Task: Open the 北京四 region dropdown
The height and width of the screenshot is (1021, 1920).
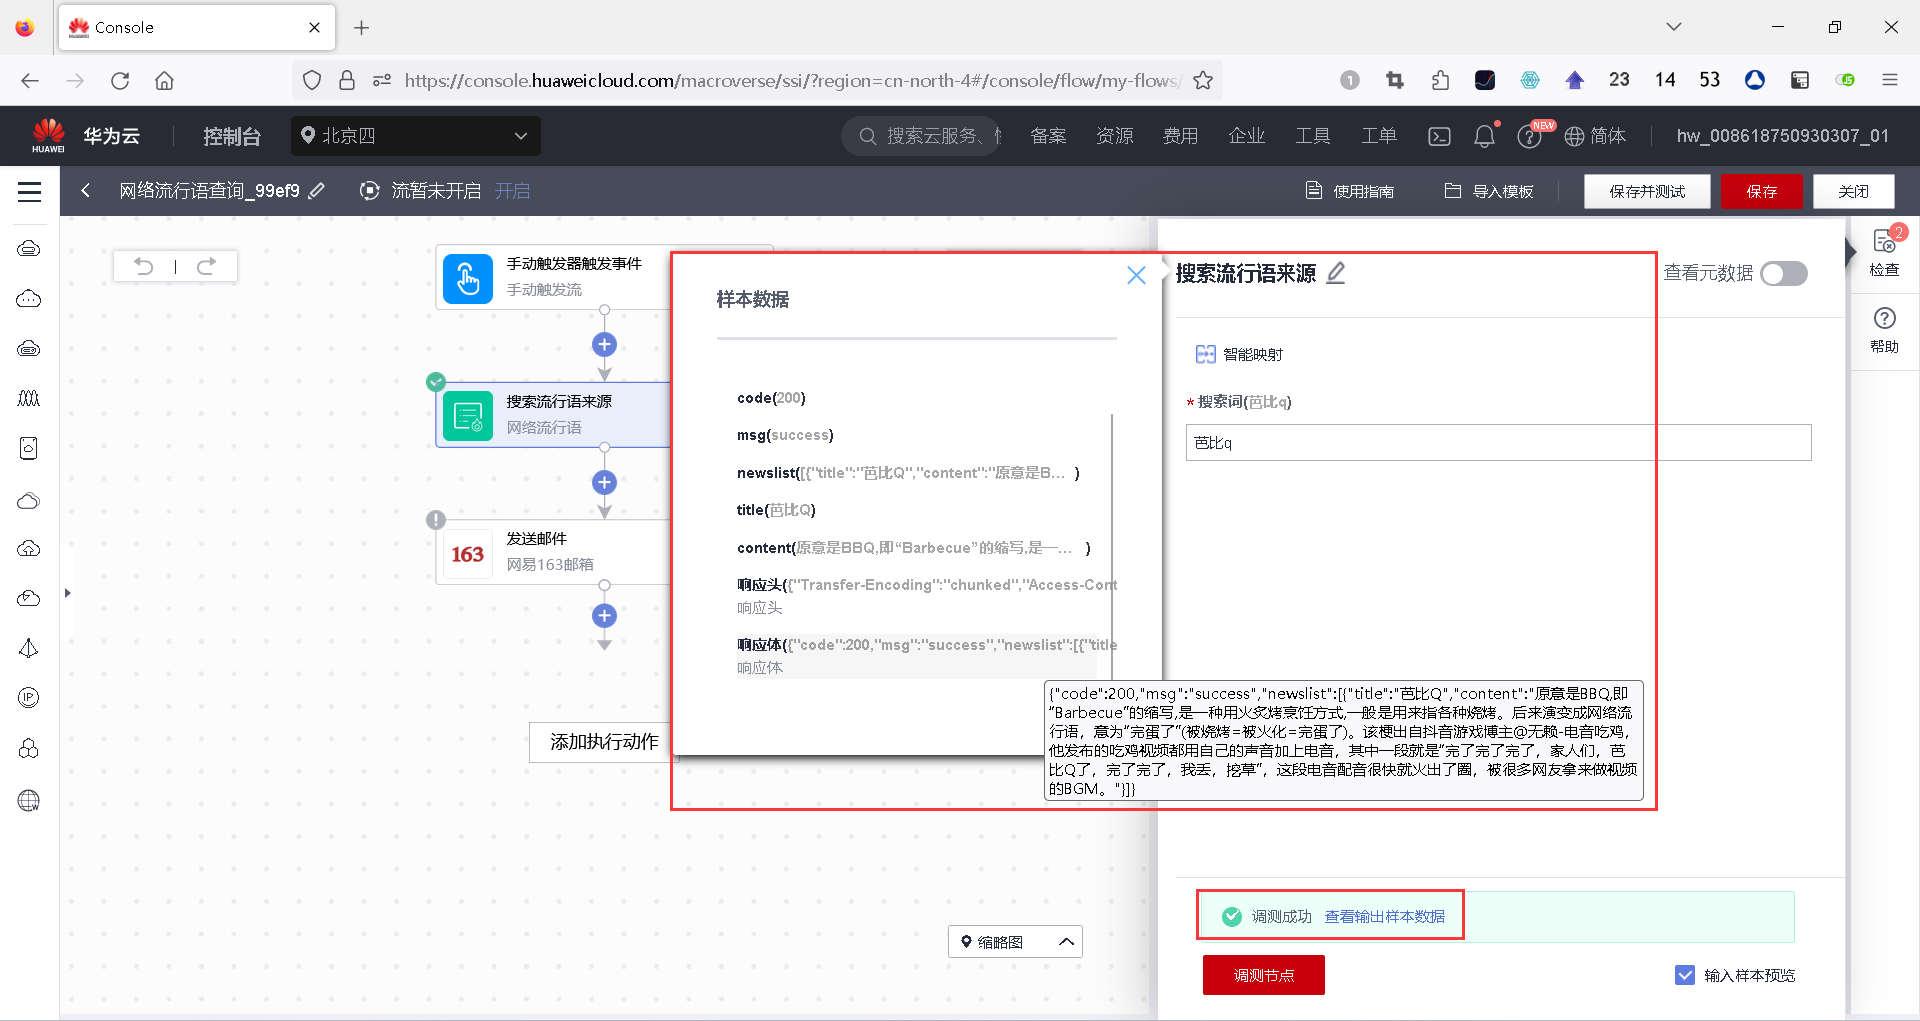Action: coord(416,136)
